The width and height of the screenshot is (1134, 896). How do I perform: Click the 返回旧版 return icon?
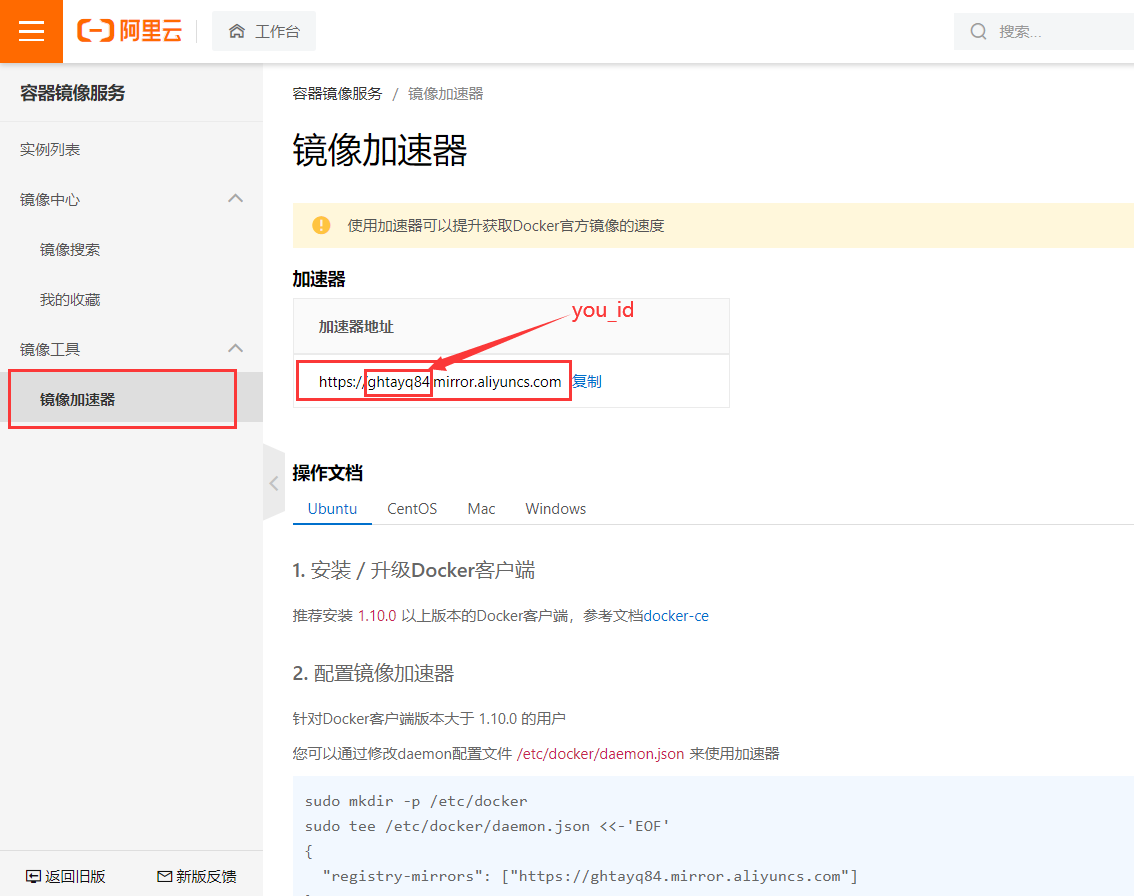pos(33,876)
